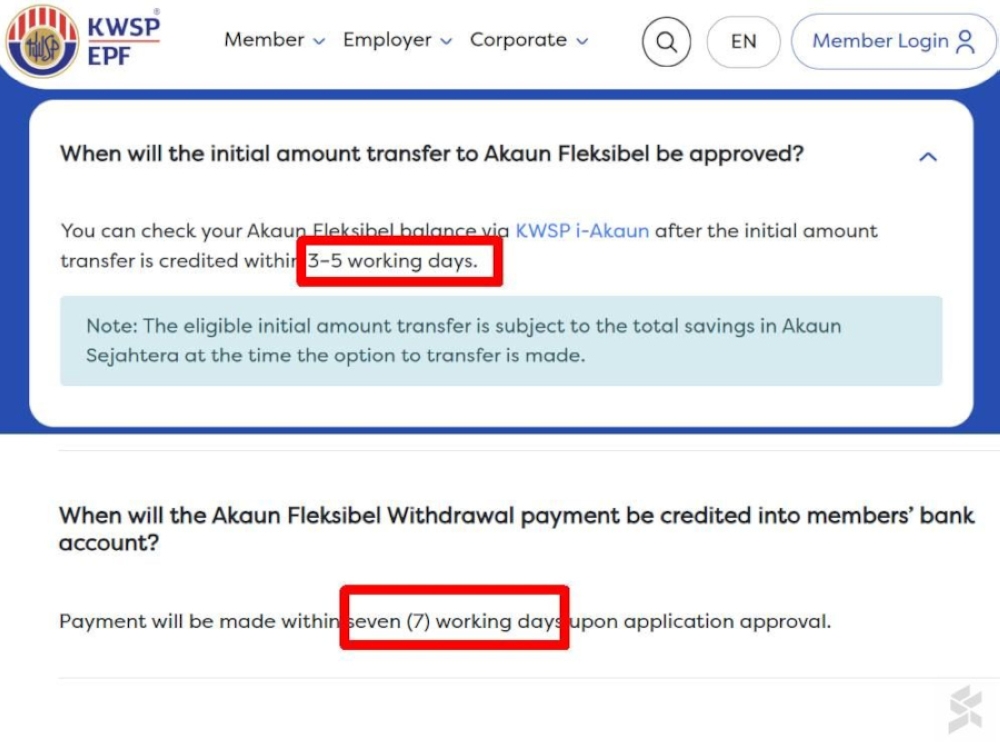The width and height of the screenshot is (1000, 751).
Task: Click the watermark logo at bottom right
Action: pos(965,709)
